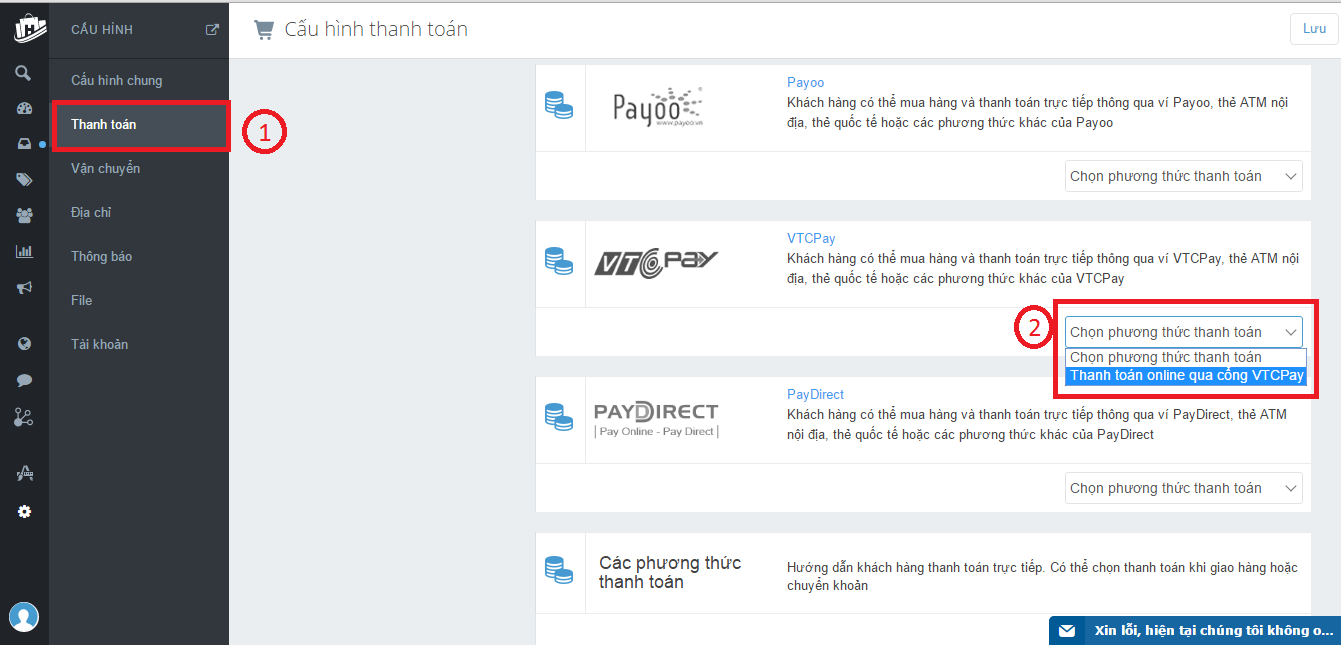Open VTCPay payment method dropdown
This screenshot has width=1341, height=645.
point(1184,332)
